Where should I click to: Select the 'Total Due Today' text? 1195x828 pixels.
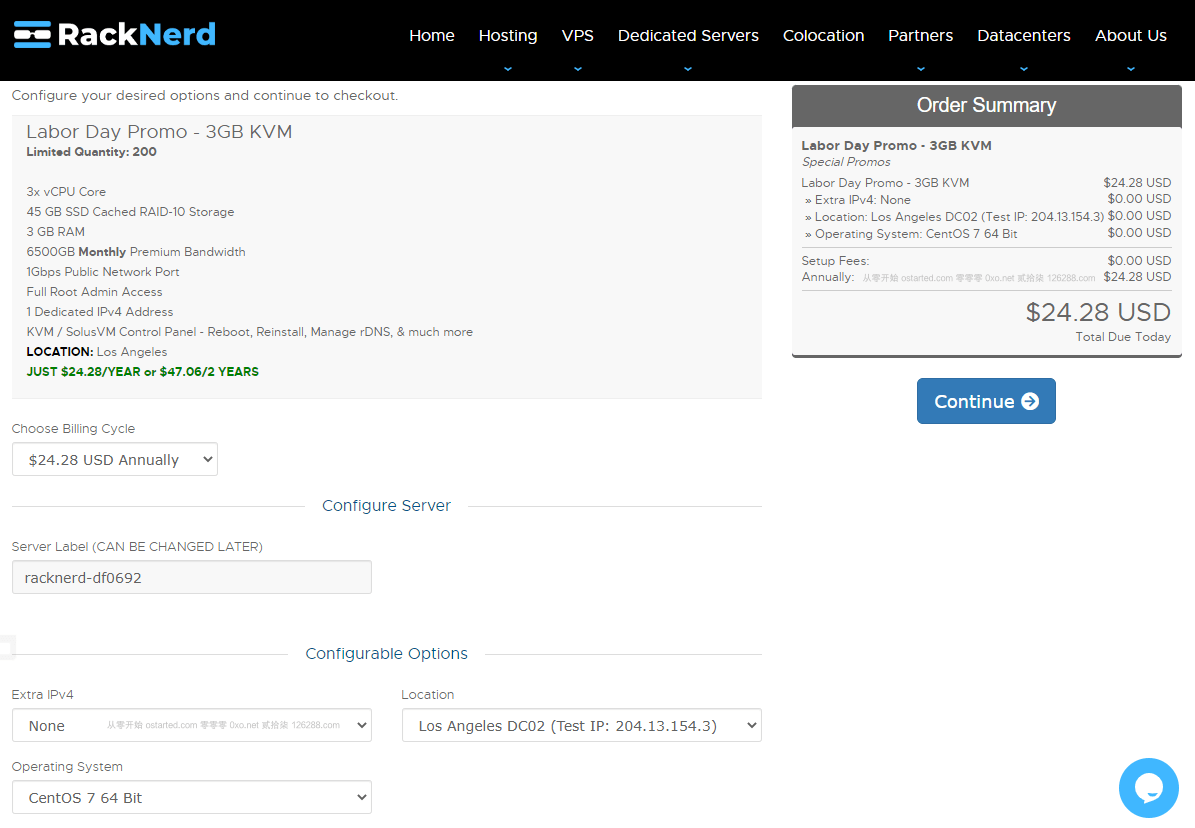coord(1123,336)
